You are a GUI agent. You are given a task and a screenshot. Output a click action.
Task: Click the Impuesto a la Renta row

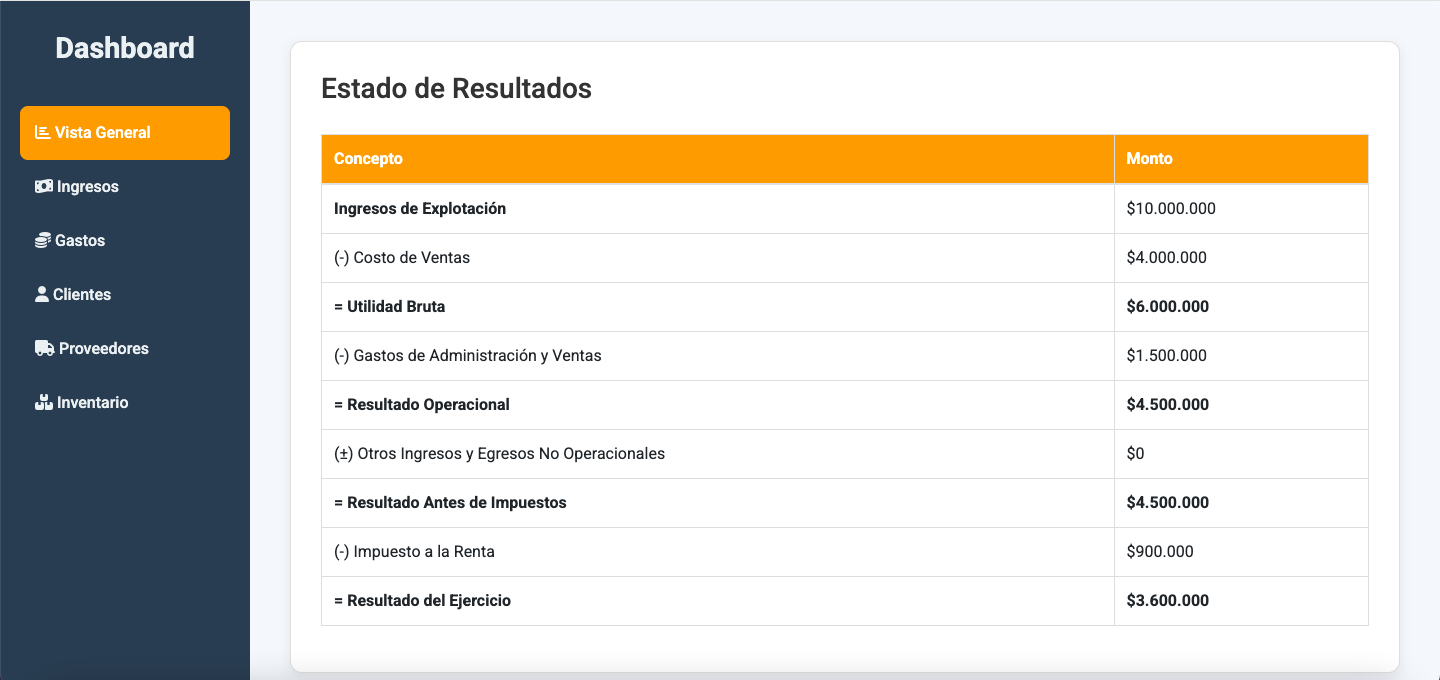point(845,552)
